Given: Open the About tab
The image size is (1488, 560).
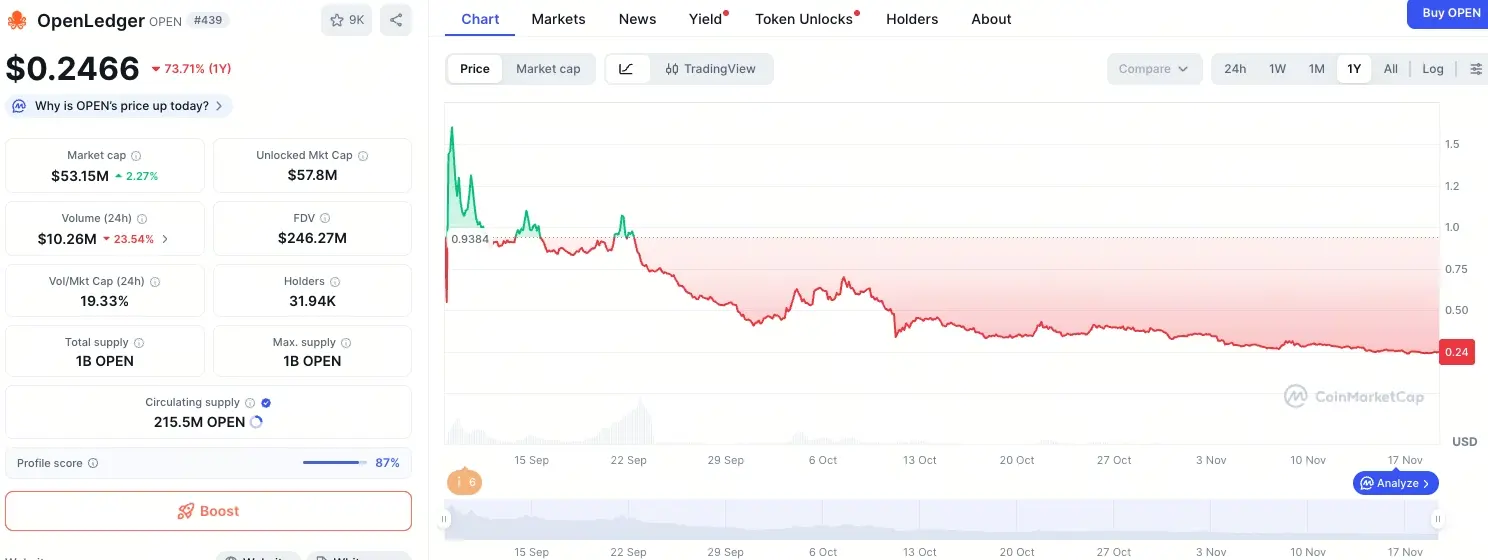Looking at the screenshot, I should [991, 19].
